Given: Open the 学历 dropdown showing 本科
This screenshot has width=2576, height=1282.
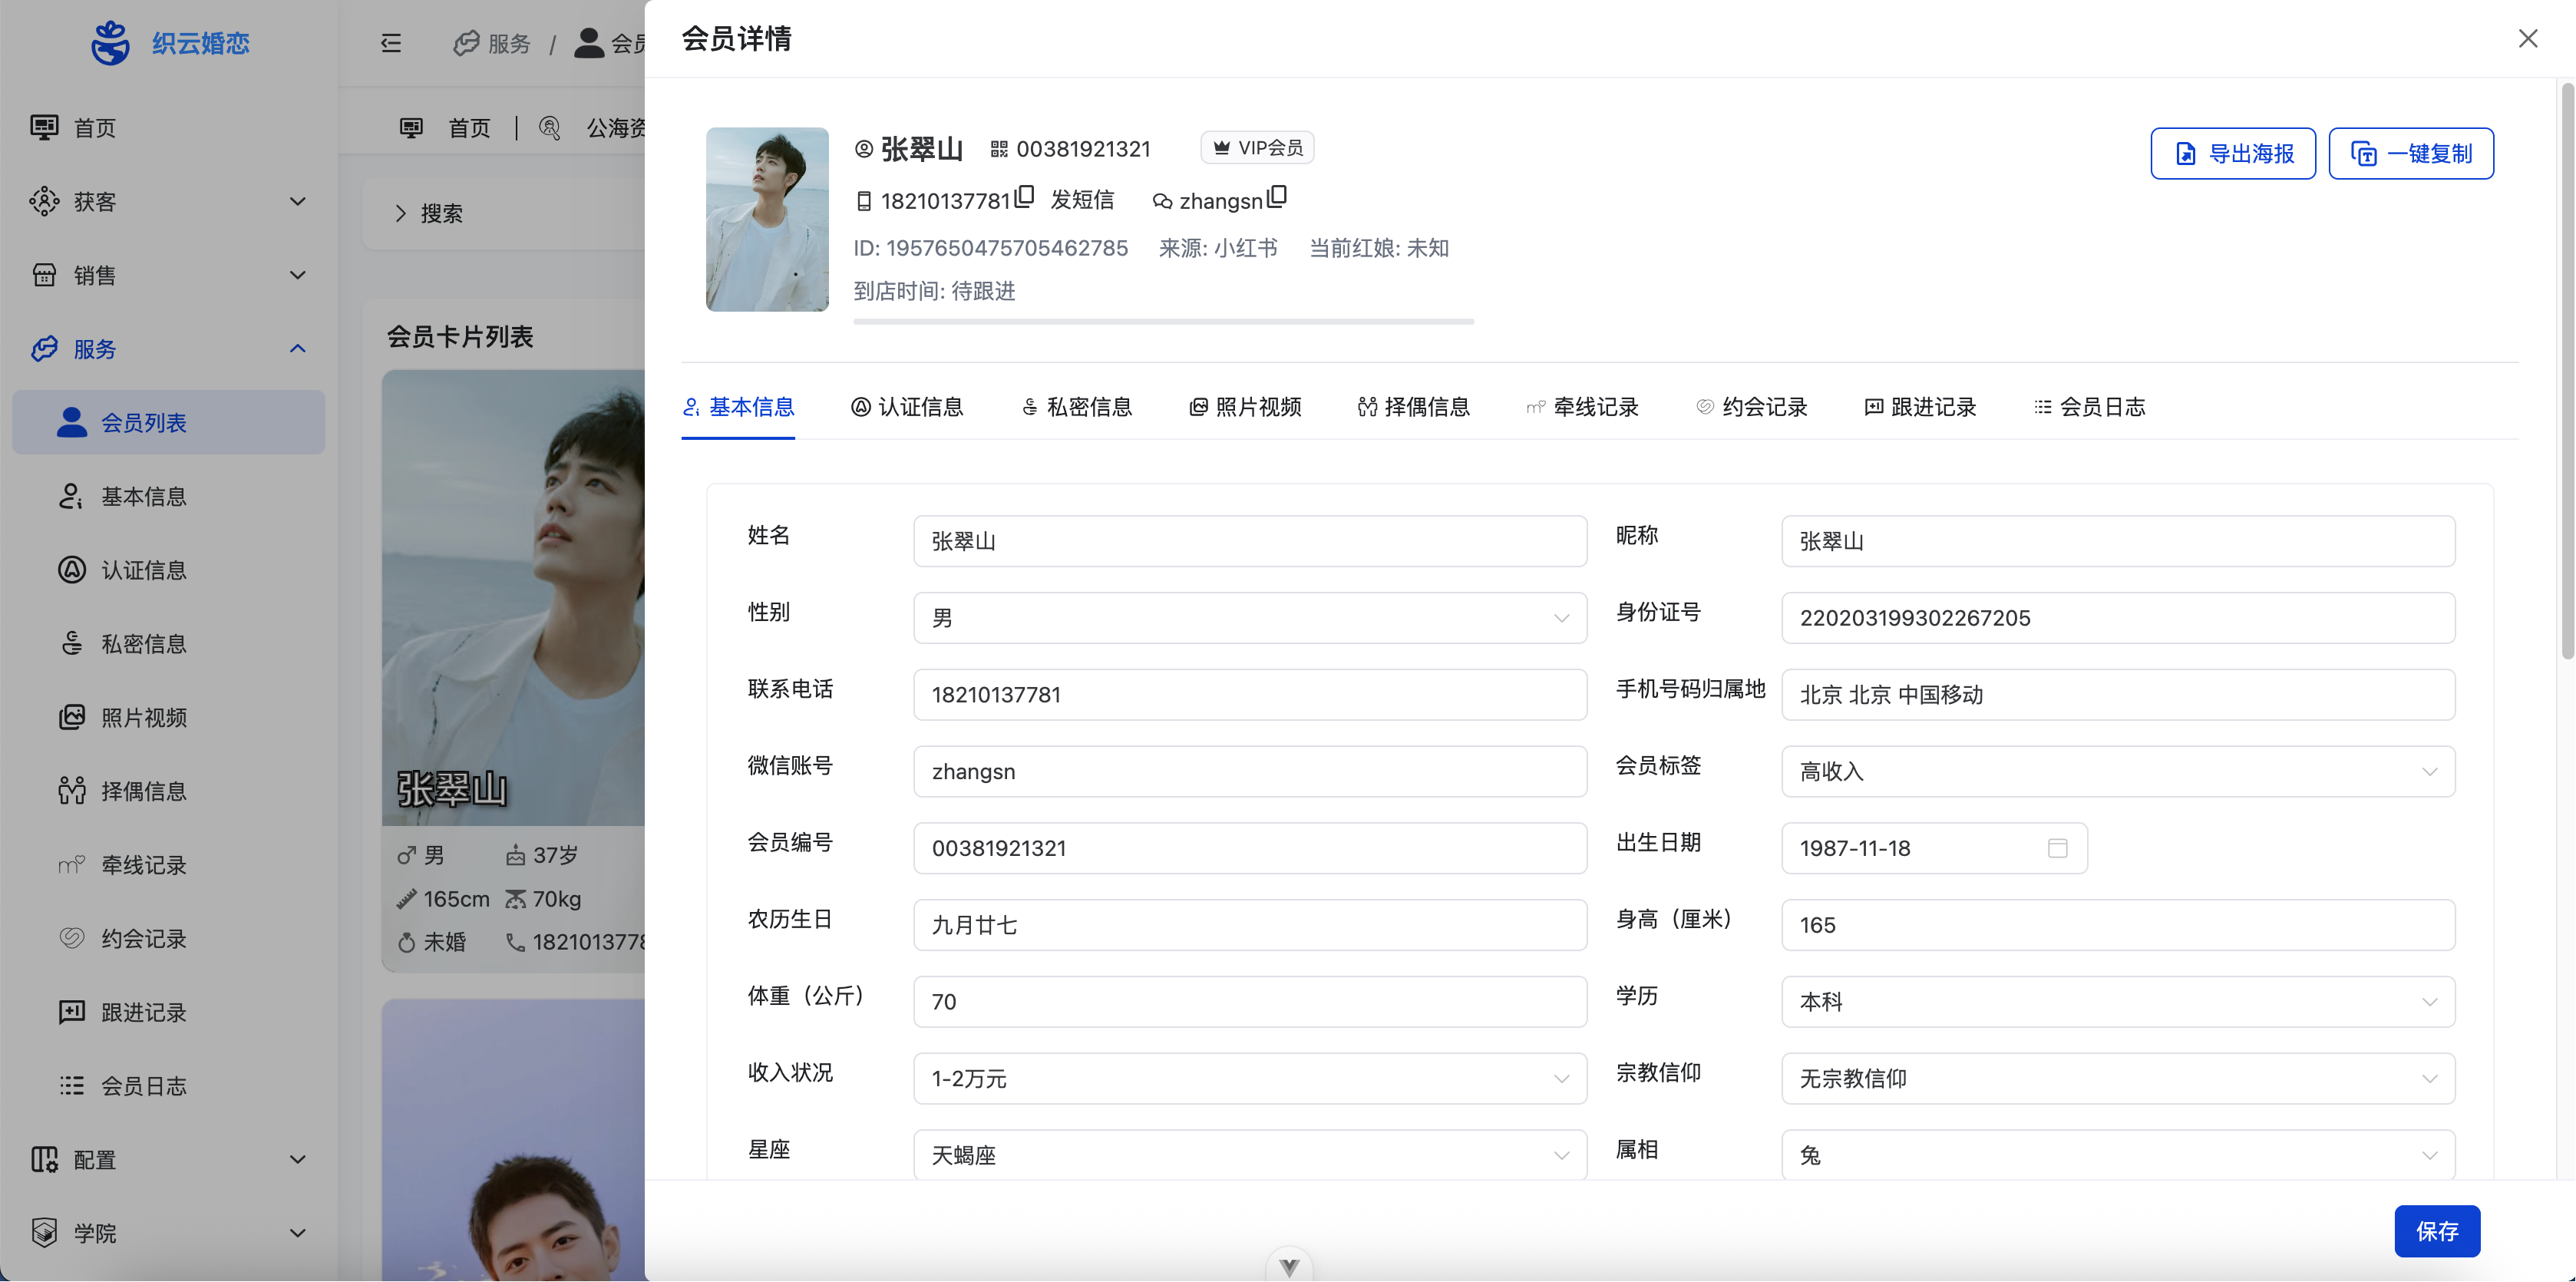Looking at the screenshot, I should click(x=2117, y=1002).
